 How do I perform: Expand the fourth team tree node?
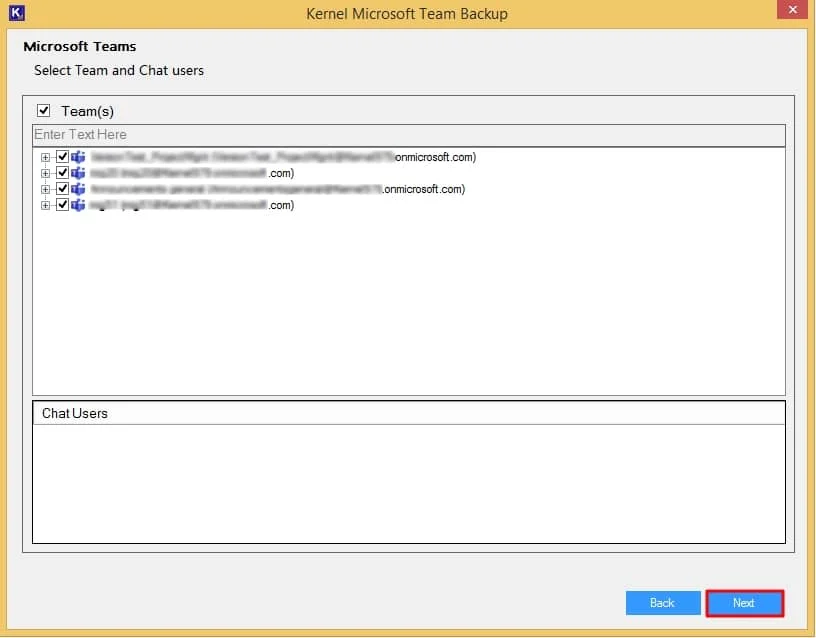[45, 206]
